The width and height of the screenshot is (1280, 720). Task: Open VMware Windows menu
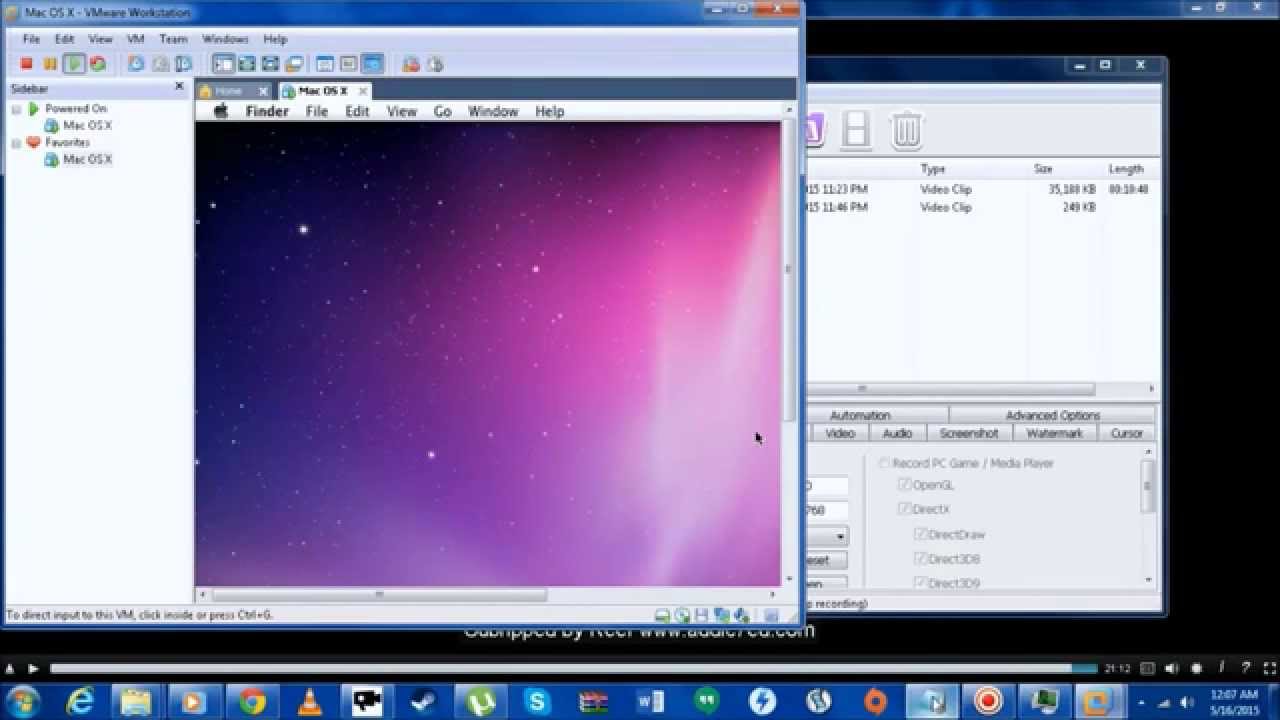pos(225,39)
